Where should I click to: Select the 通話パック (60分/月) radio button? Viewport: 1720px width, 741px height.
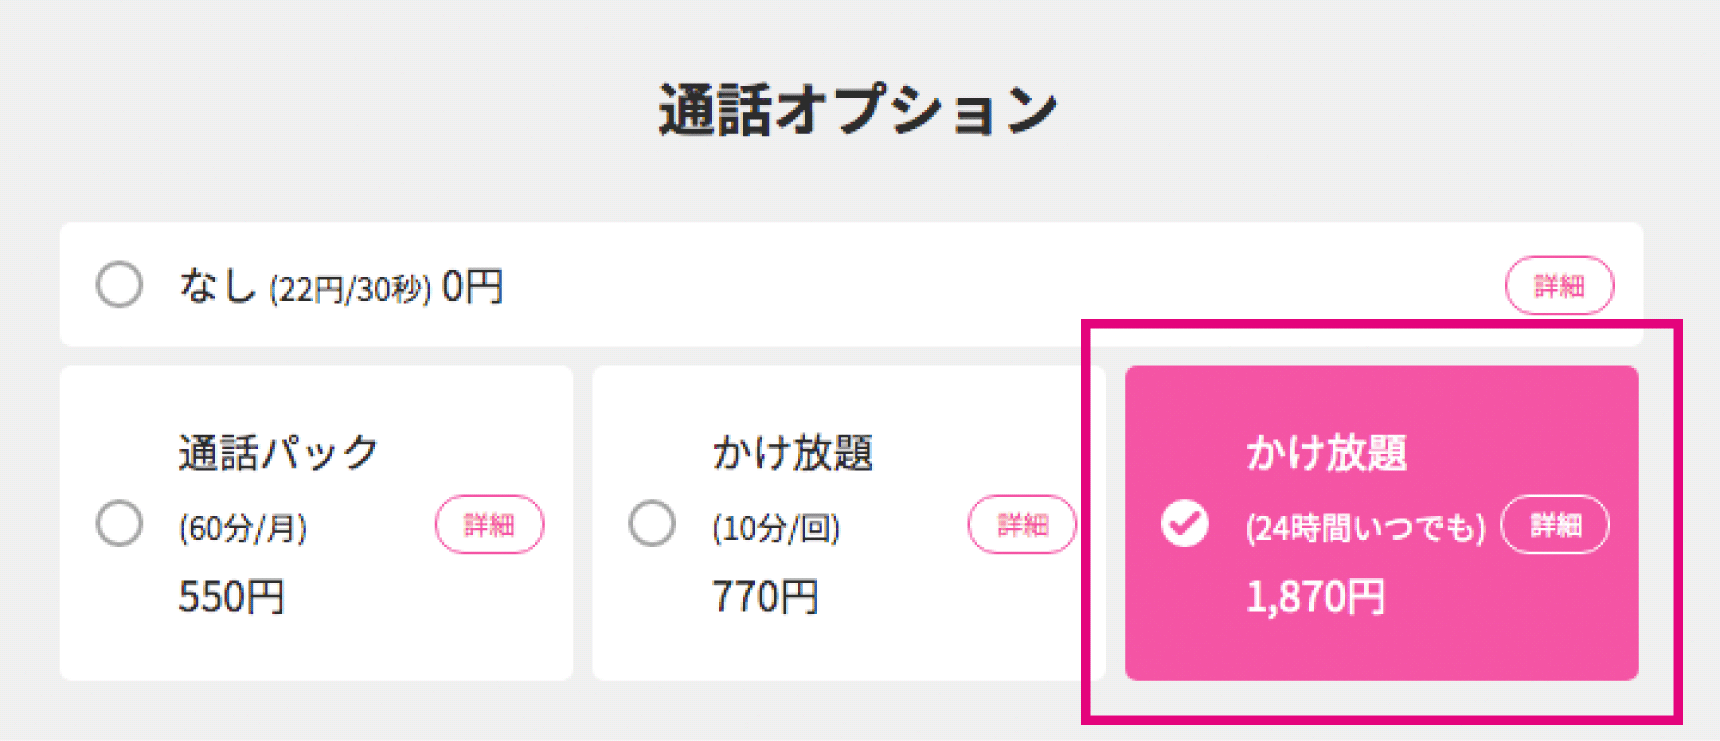(119, 523)
